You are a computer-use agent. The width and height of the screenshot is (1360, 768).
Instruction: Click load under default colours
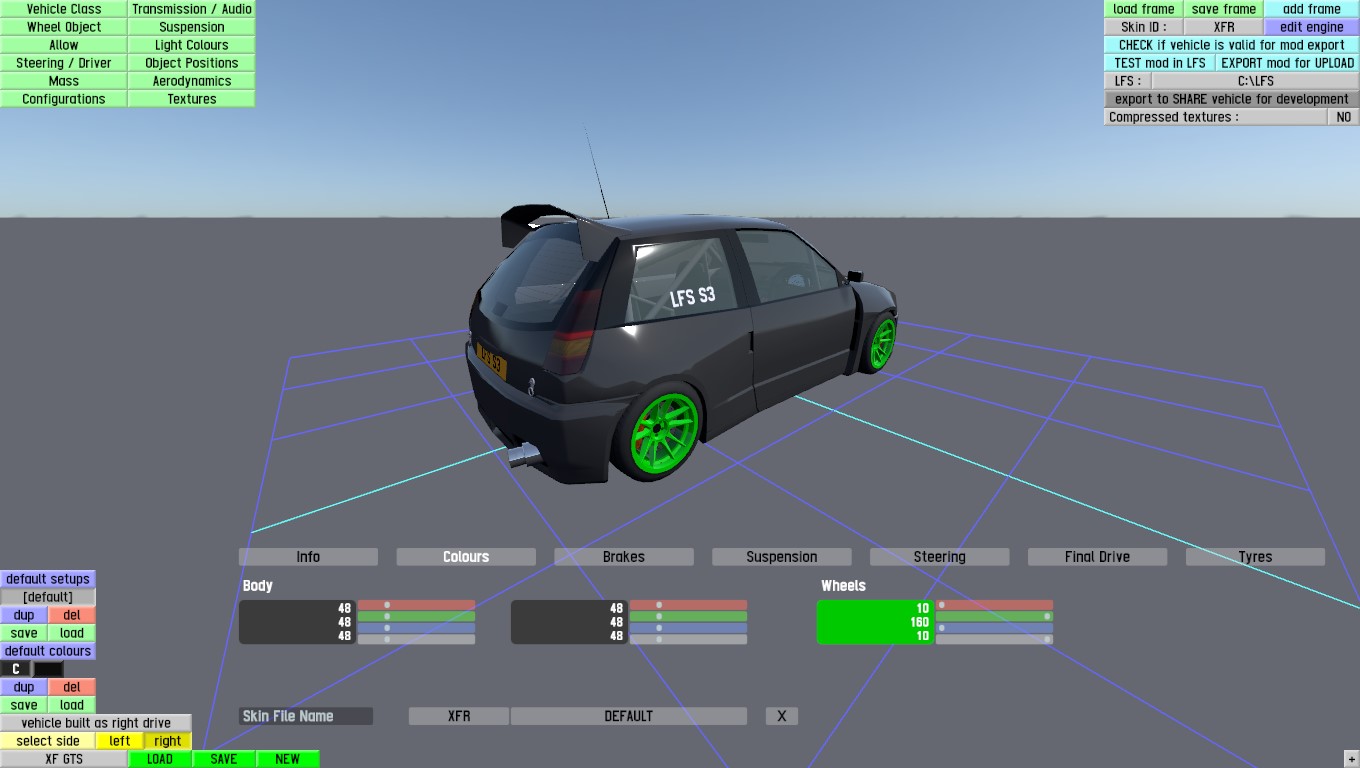[72, 705]
